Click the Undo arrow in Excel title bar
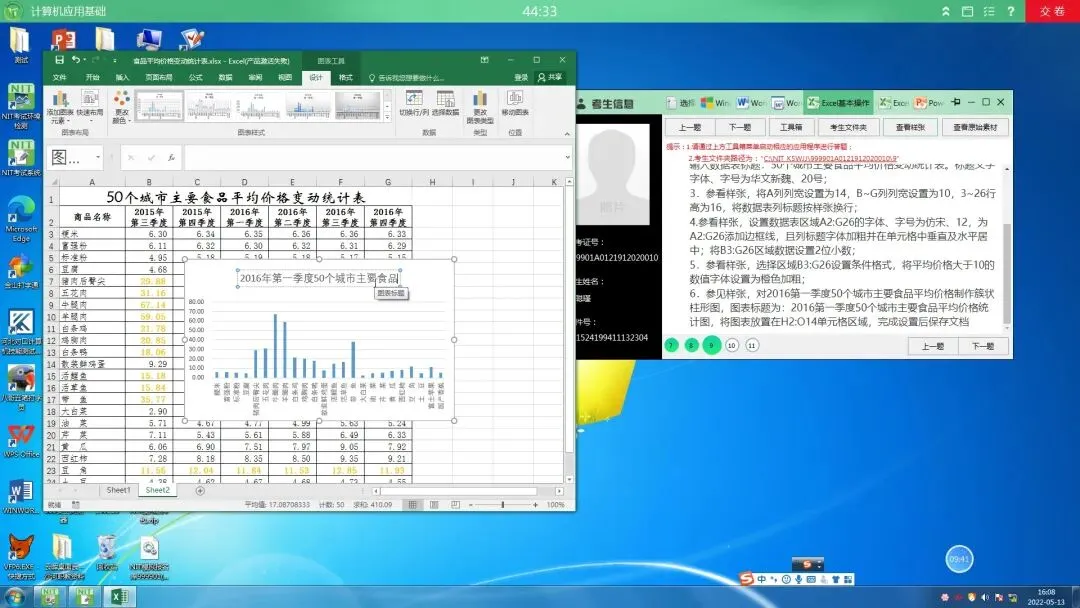 coord(76,61)
